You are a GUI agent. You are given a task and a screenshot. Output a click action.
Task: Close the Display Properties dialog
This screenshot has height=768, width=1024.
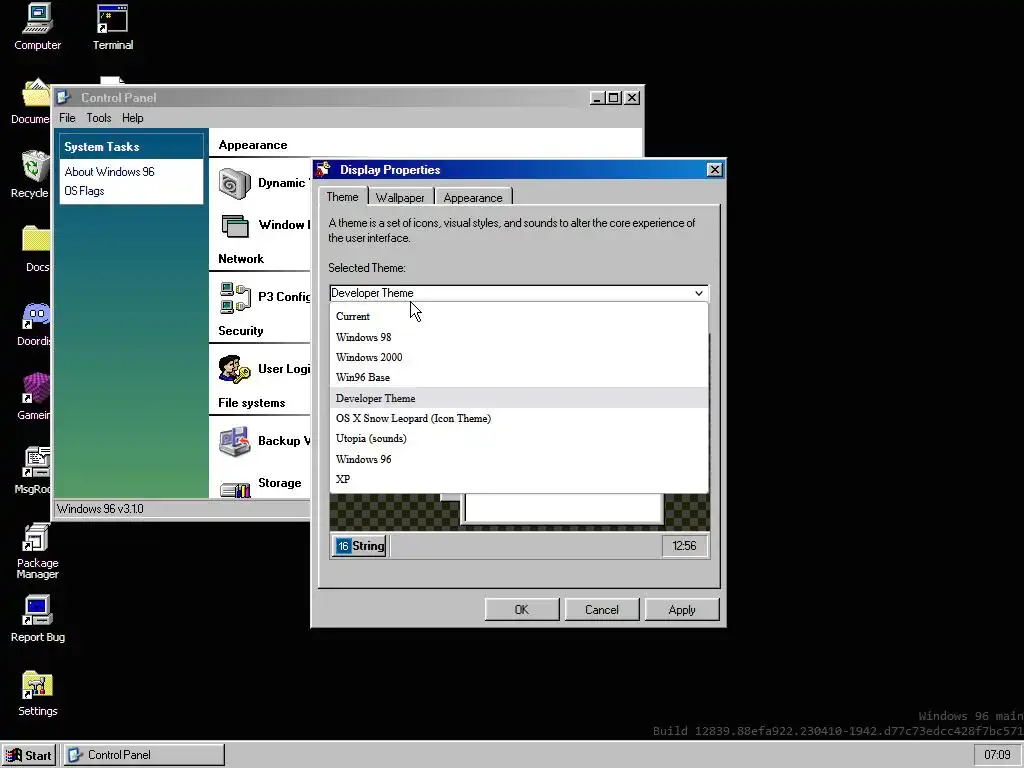click(714, 170)
